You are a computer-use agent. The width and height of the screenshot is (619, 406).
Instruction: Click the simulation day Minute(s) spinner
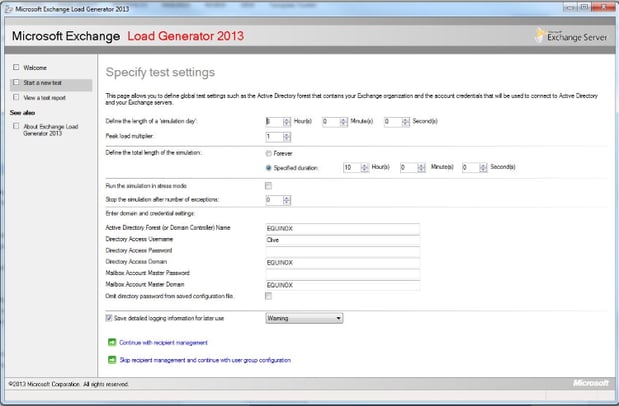point(343,122)
